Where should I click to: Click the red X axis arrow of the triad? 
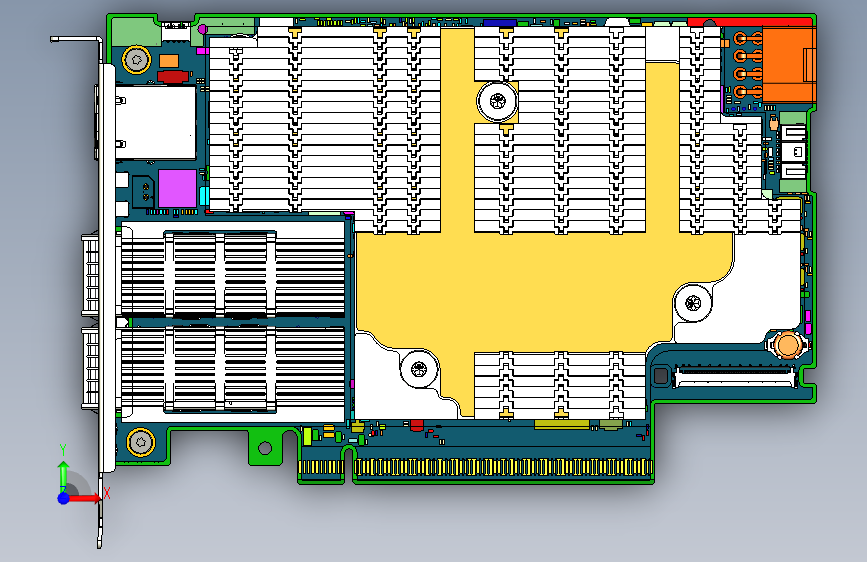pyautogui.click(x=86, y=498)
